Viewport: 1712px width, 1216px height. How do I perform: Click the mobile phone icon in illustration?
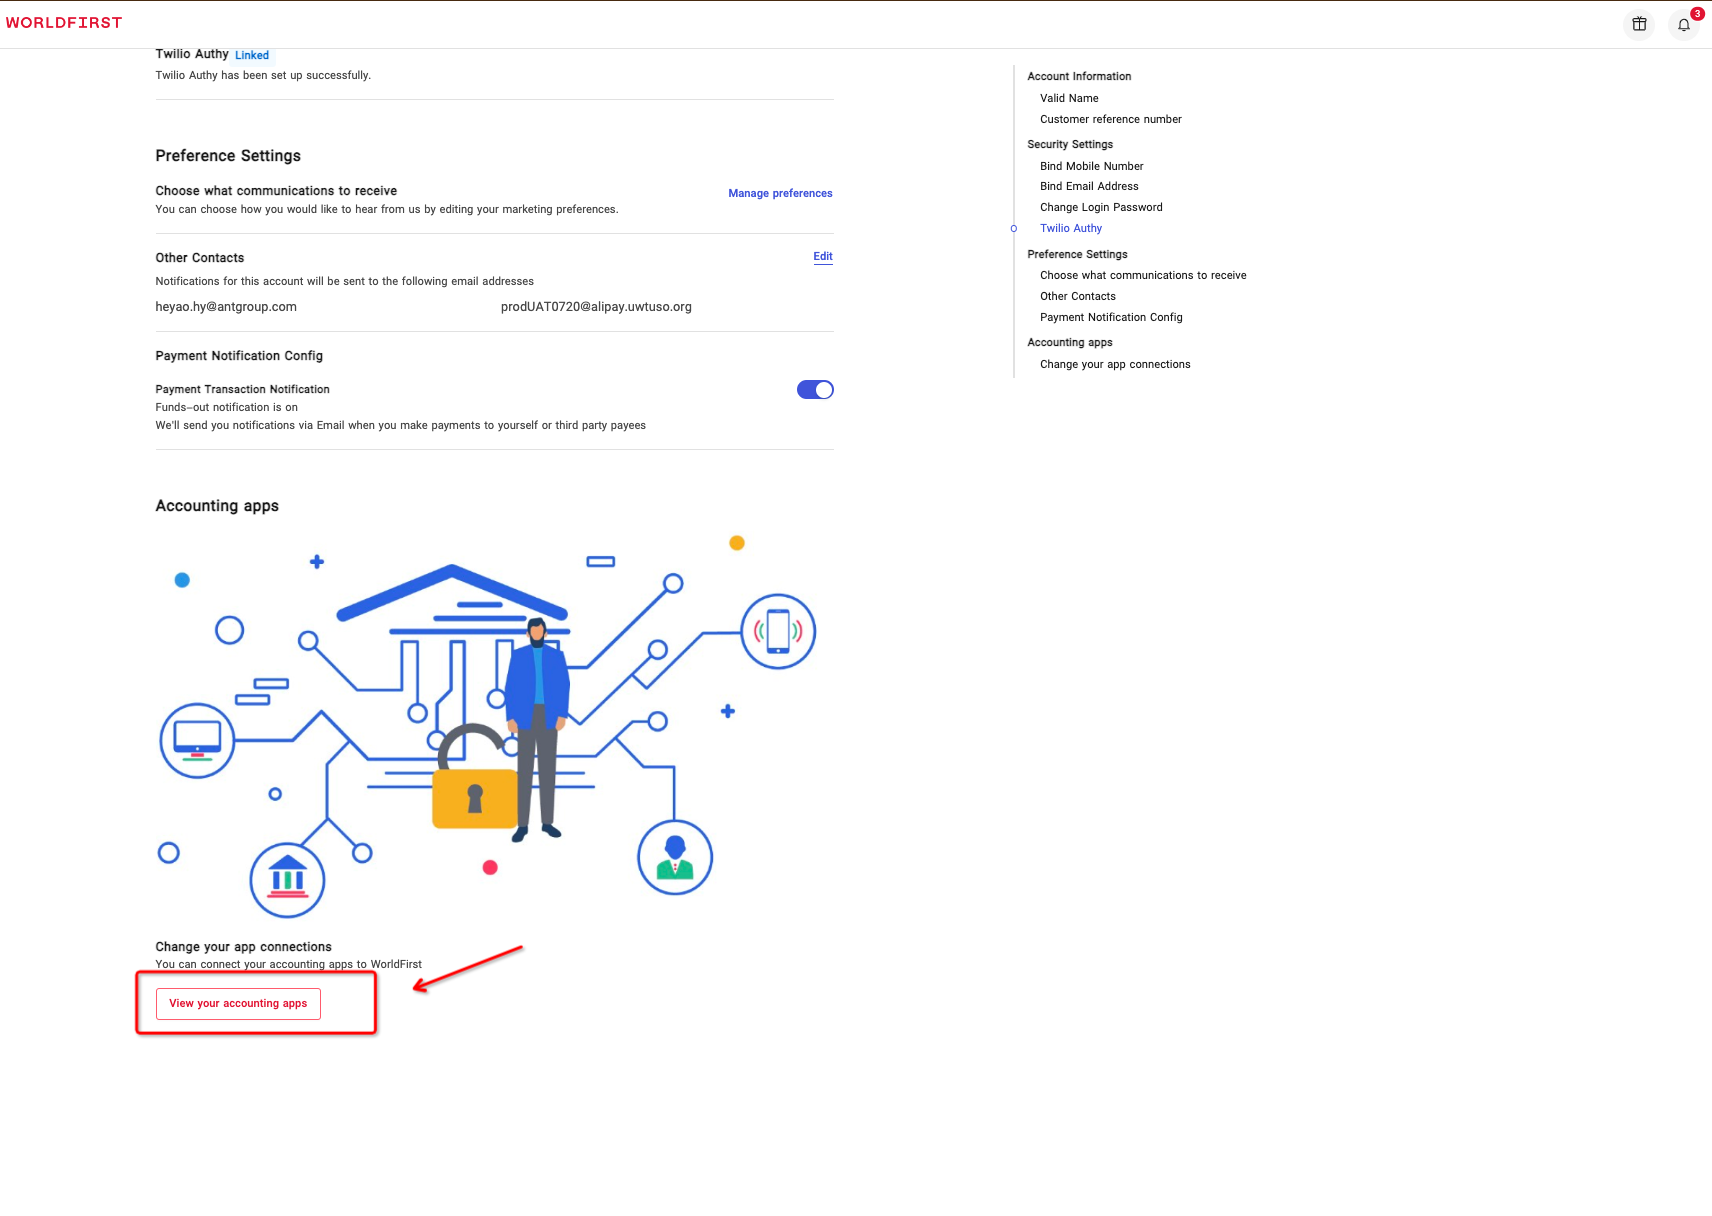778,631
